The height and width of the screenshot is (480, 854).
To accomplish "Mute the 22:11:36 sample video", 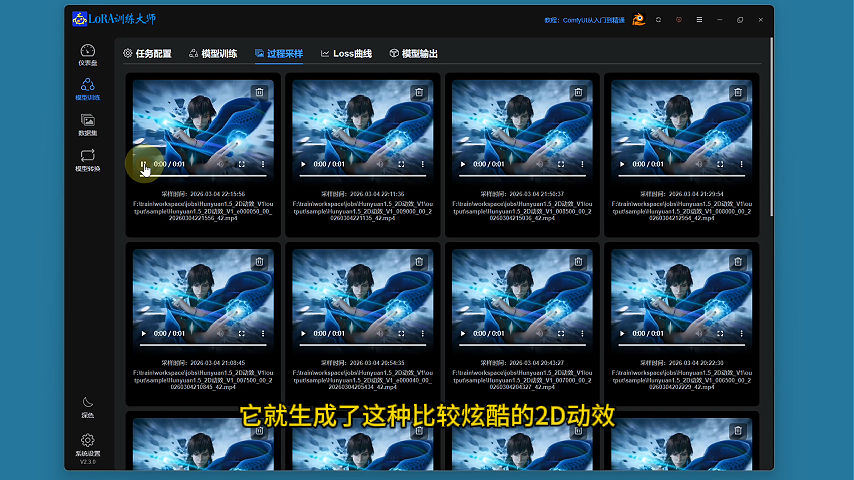I will click(x=380, y=164).
